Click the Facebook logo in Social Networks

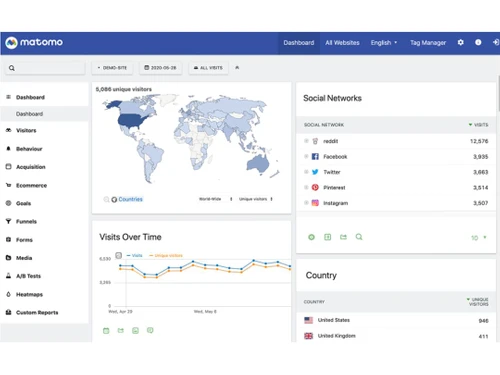click(x=315, y=156)
